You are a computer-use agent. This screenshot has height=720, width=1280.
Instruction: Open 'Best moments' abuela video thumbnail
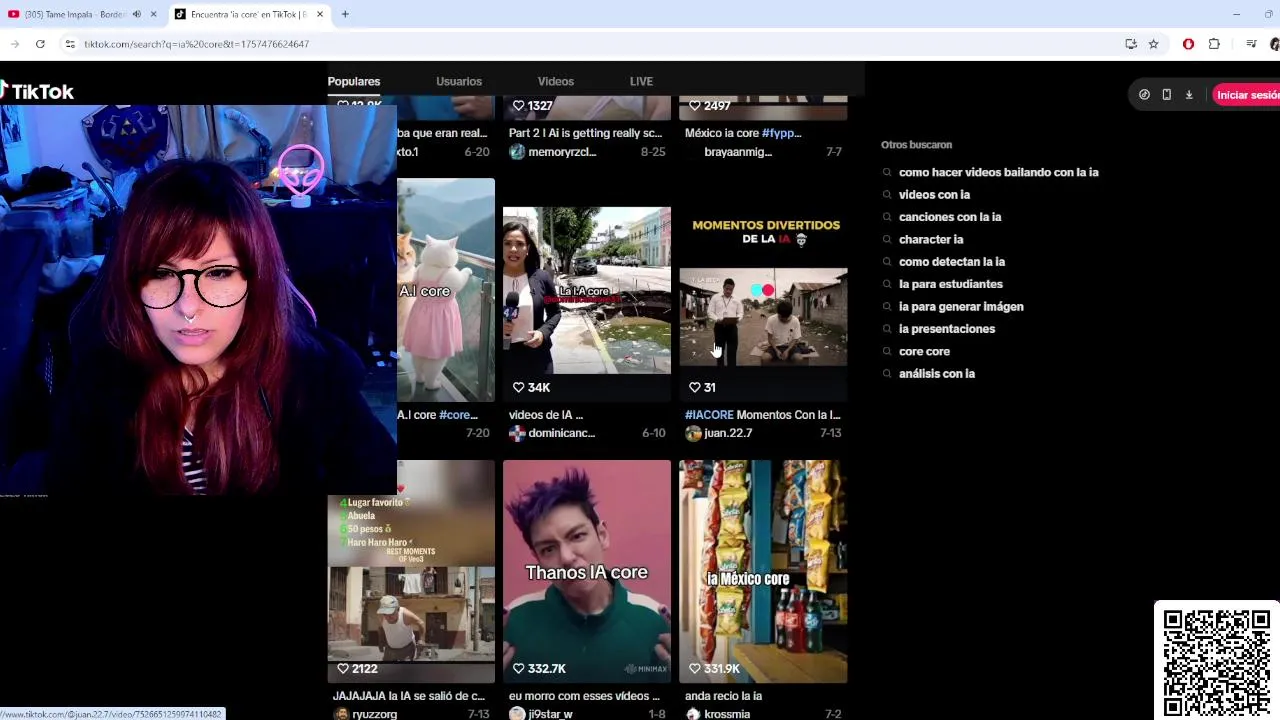tap(411, 571)
